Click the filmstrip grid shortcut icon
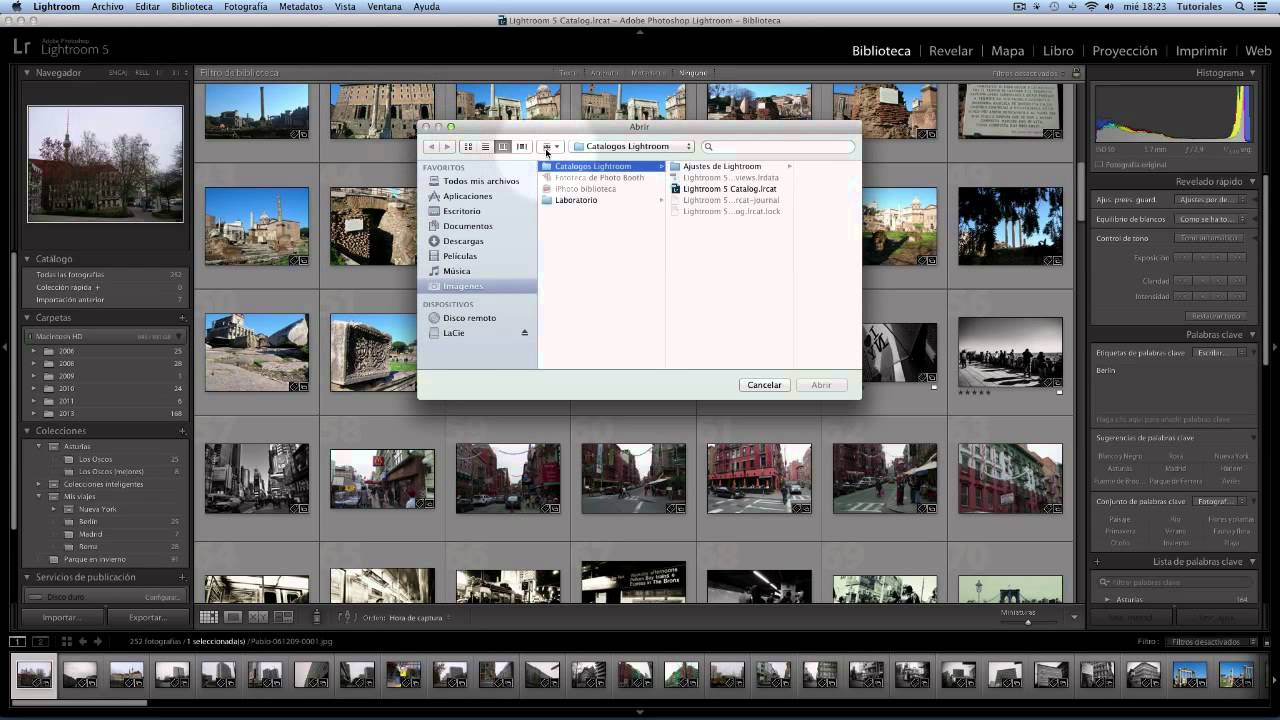 [66, 641]
